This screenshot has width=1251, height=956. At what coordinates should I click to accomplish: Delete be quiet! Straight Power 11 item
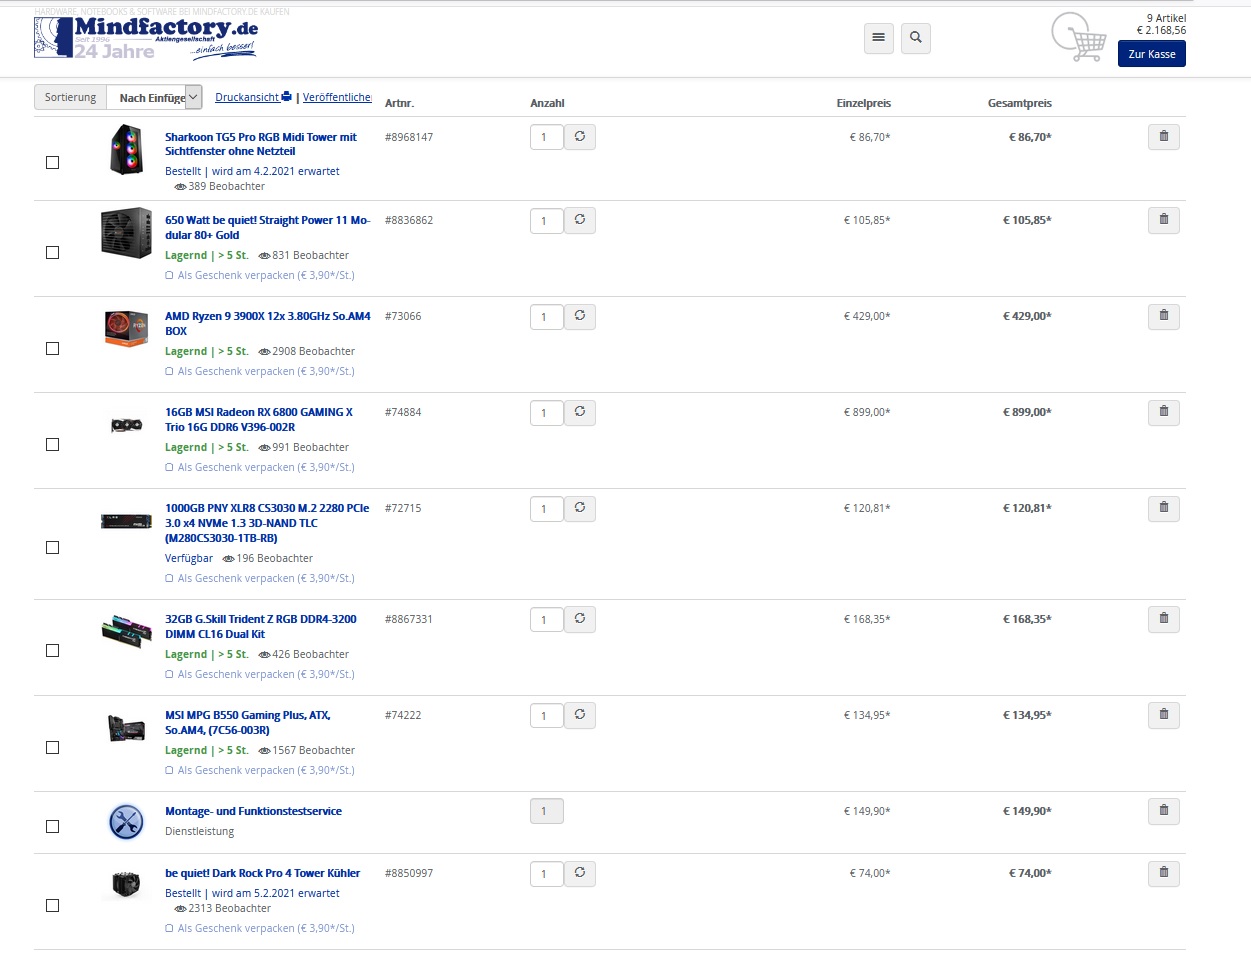pos(1164,220)
